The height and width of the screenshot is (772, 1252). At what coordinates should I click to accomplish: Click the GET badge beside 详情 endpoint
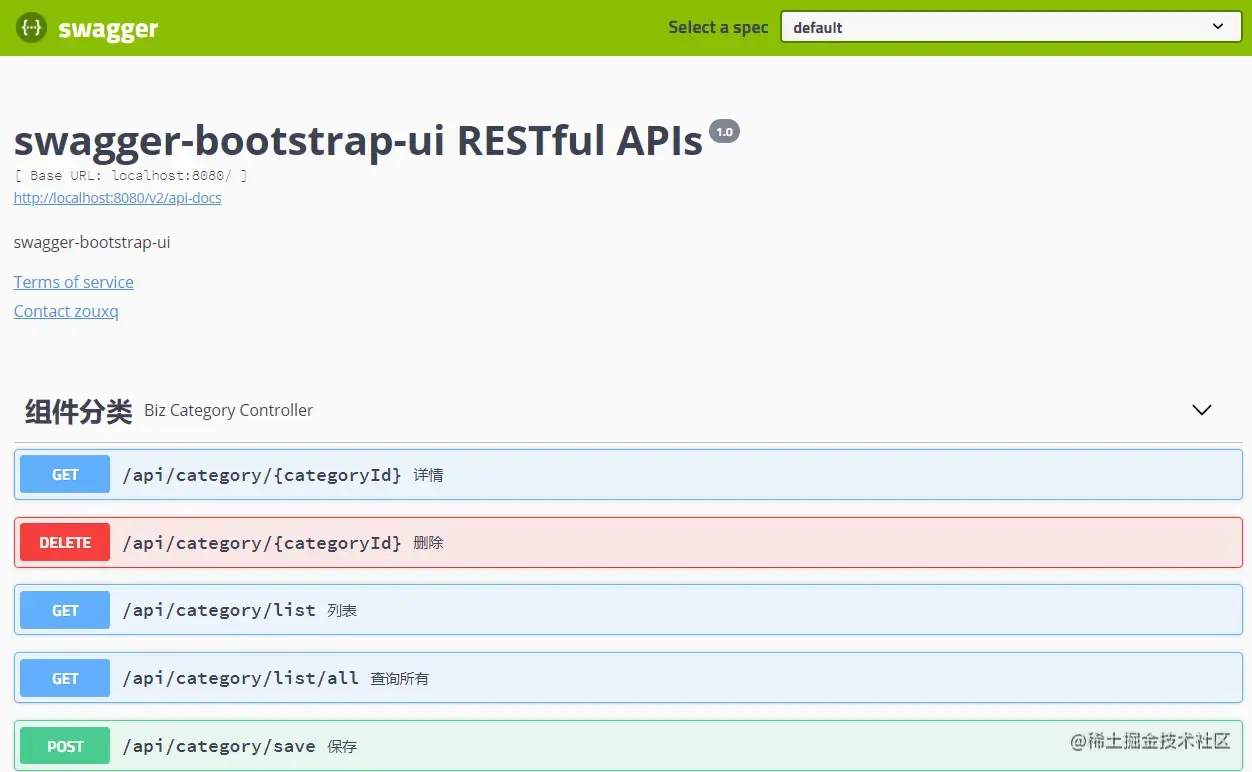65,475
